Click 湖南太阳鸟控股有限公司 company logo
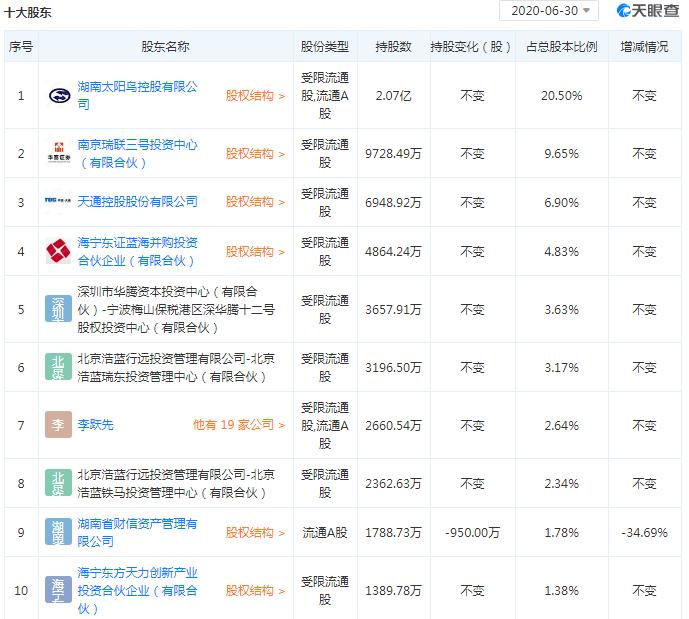The image size is (689, 619). (x=59, y=95)
